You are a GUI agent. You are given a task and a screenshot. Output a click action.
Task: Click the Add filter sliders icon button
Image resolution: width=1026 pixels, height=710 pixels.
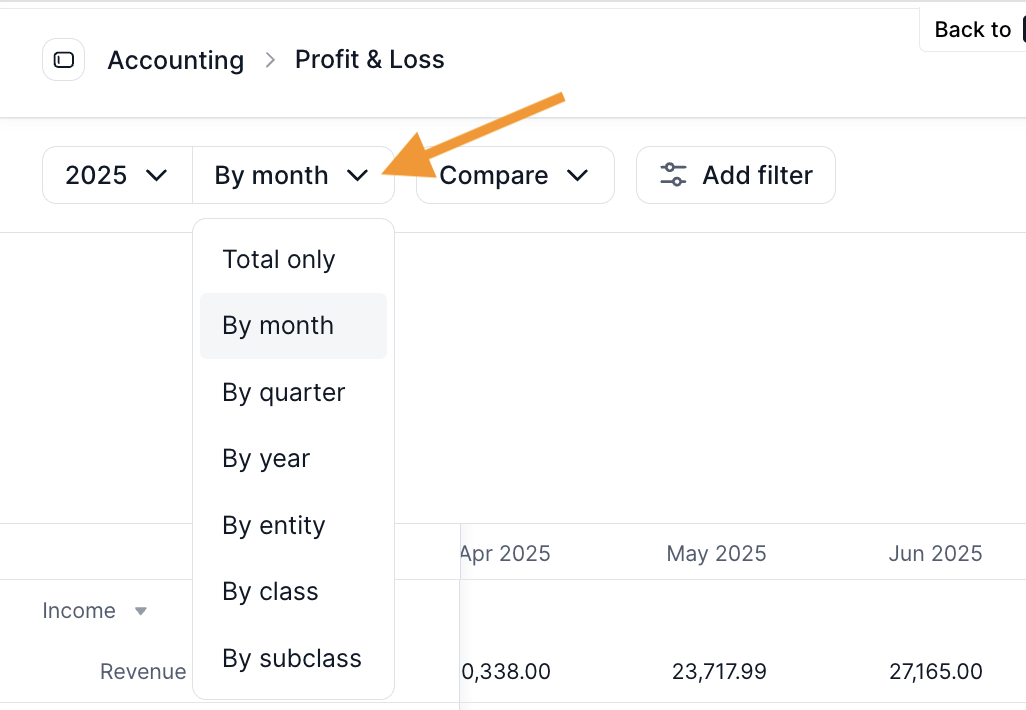coord(735,176)
